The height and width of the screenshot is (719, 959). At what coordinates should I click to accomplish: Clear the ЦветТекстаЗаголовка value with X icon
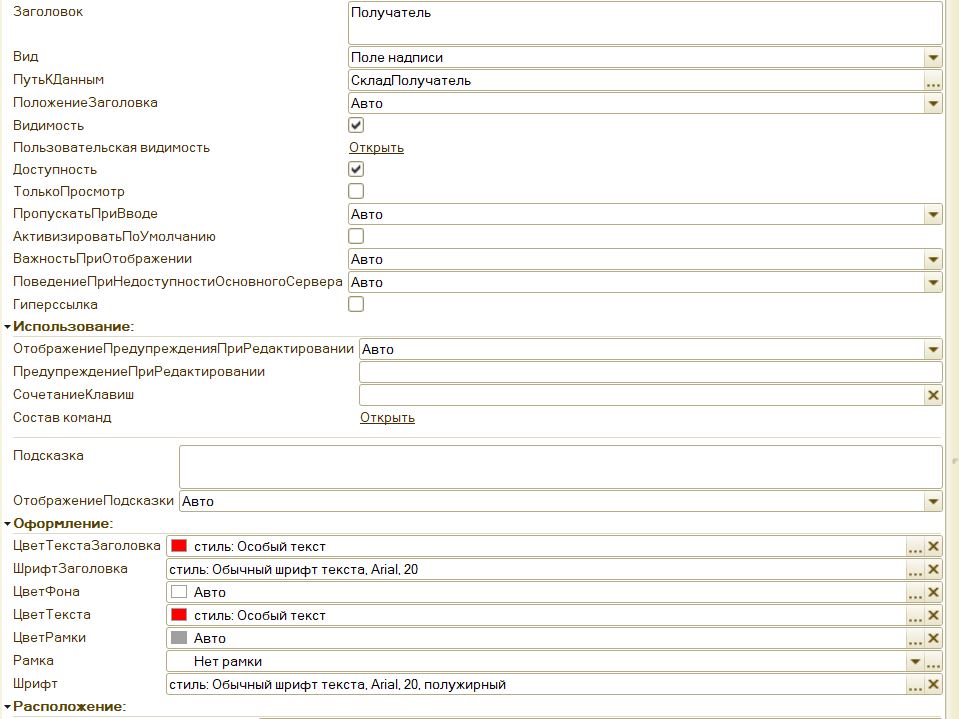[933, 546]
